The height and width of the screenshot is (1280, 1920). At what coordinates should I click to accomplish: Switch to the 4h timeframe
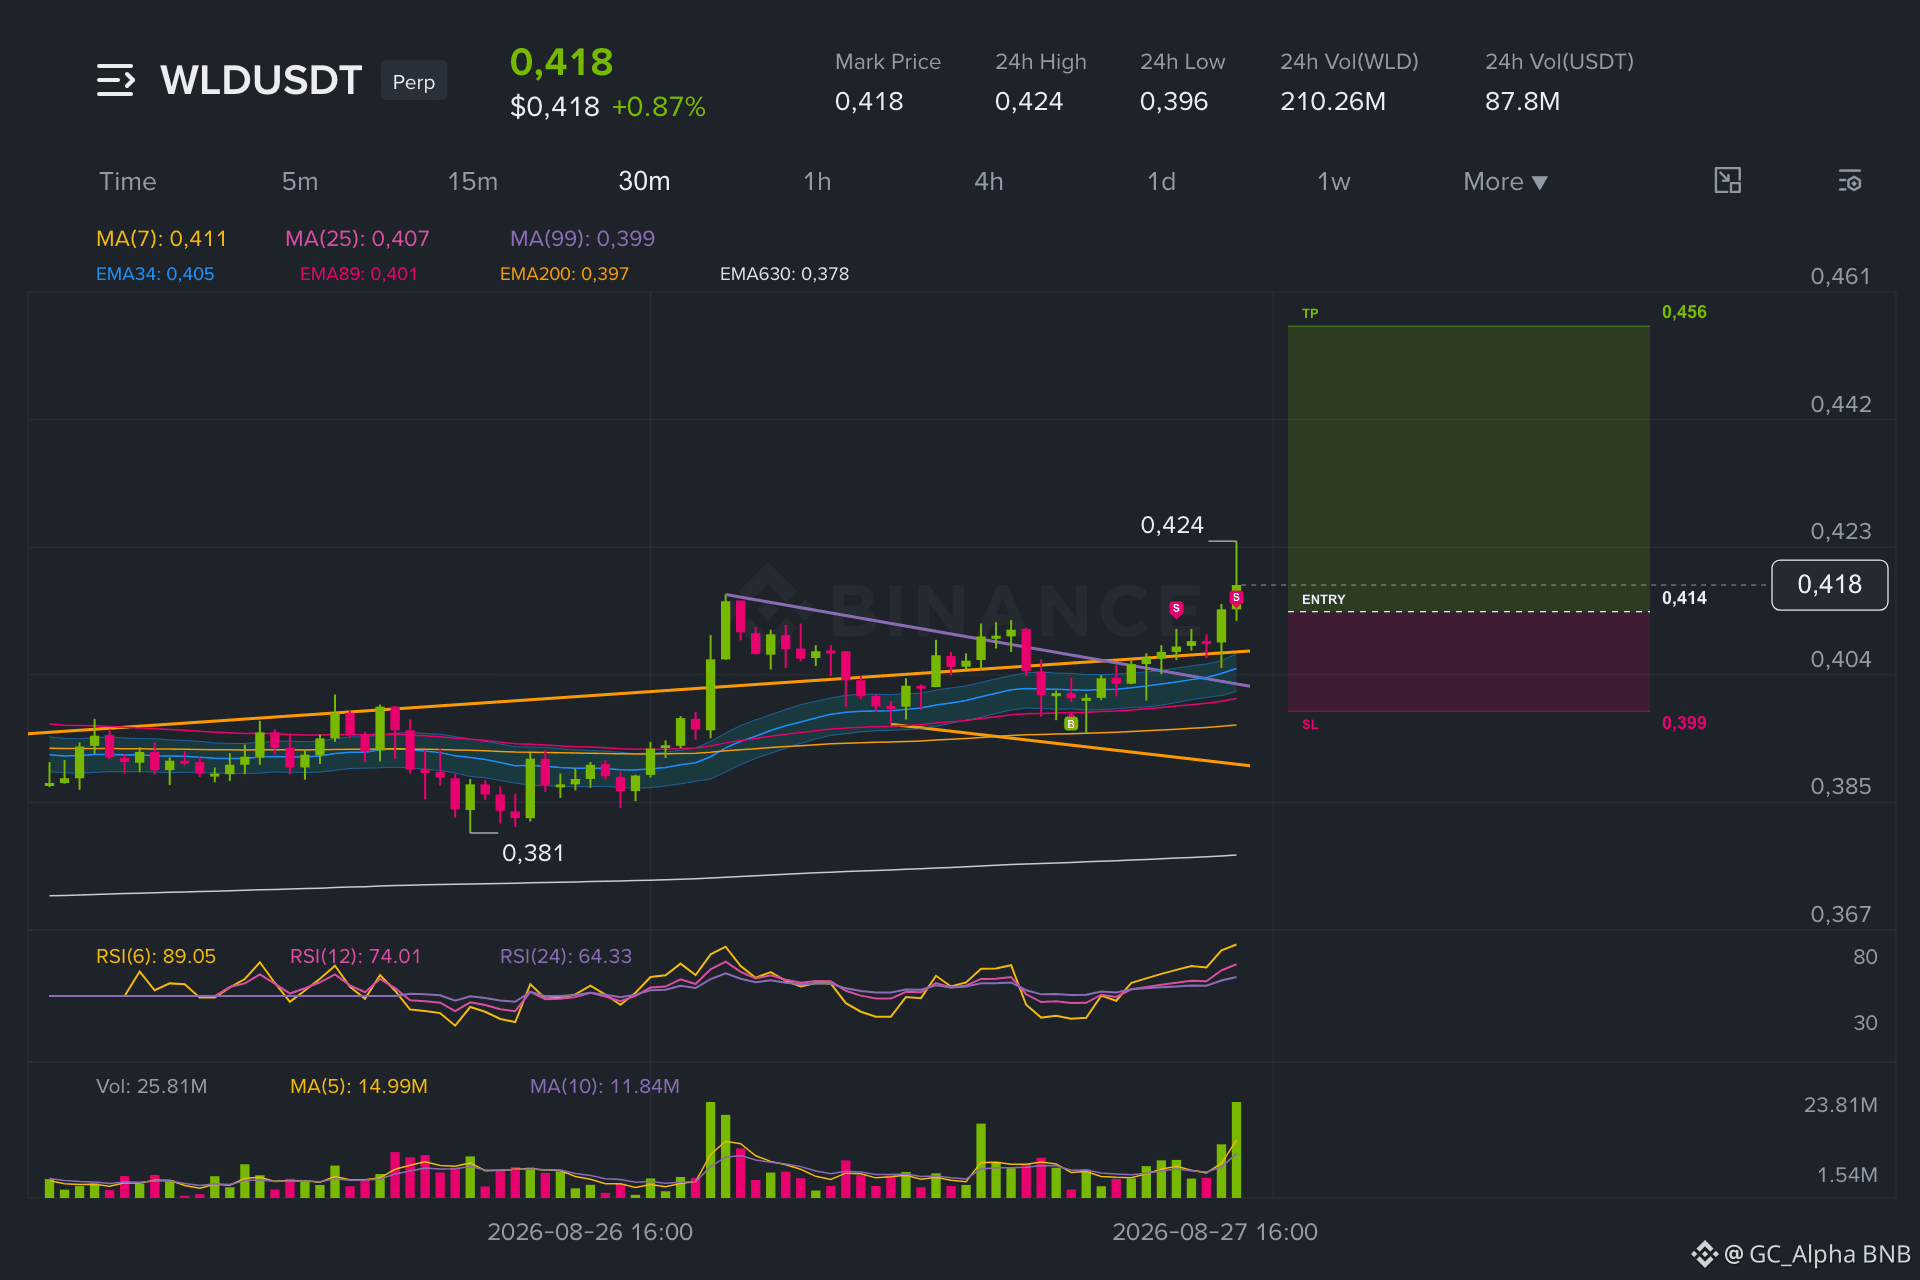(x=989, y=181)
